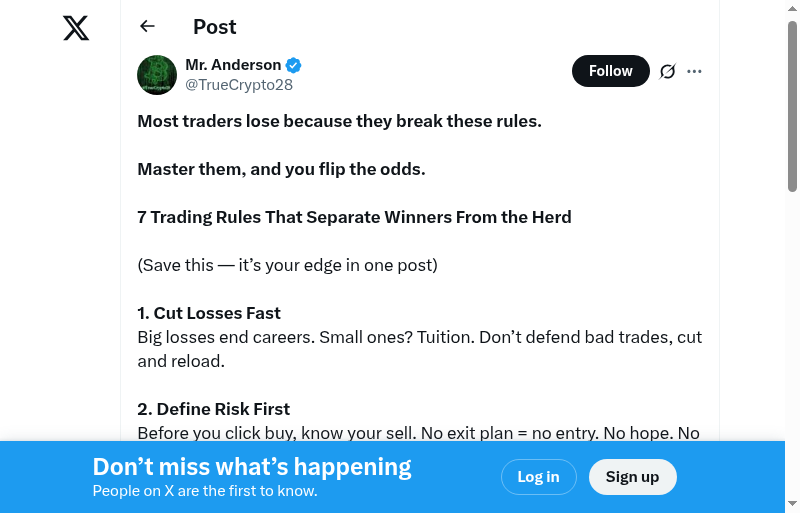The image size is (800, 513).
Task: Open Mr. Anderson's profile avatar
Action: 157,75
